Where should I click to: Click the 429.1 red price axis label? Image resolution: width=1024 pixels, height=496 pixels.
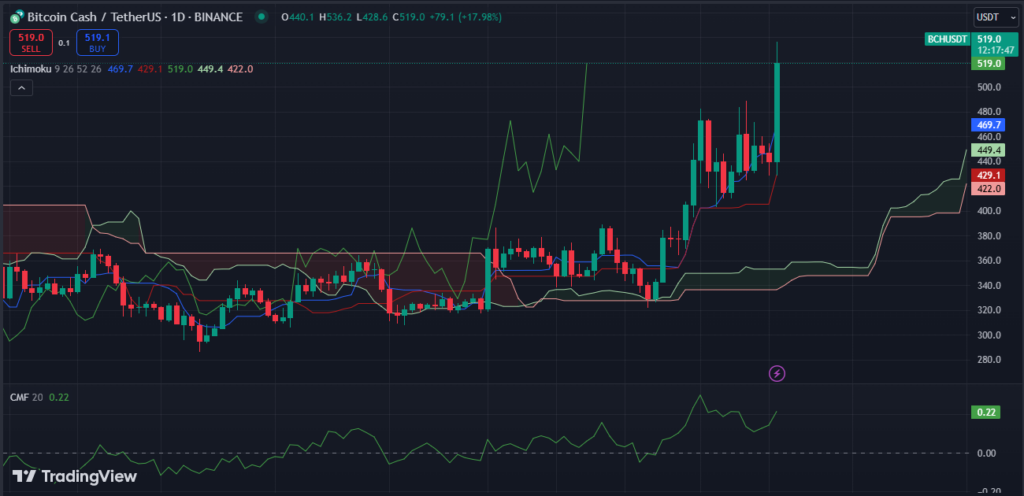(x=989, y=176)
